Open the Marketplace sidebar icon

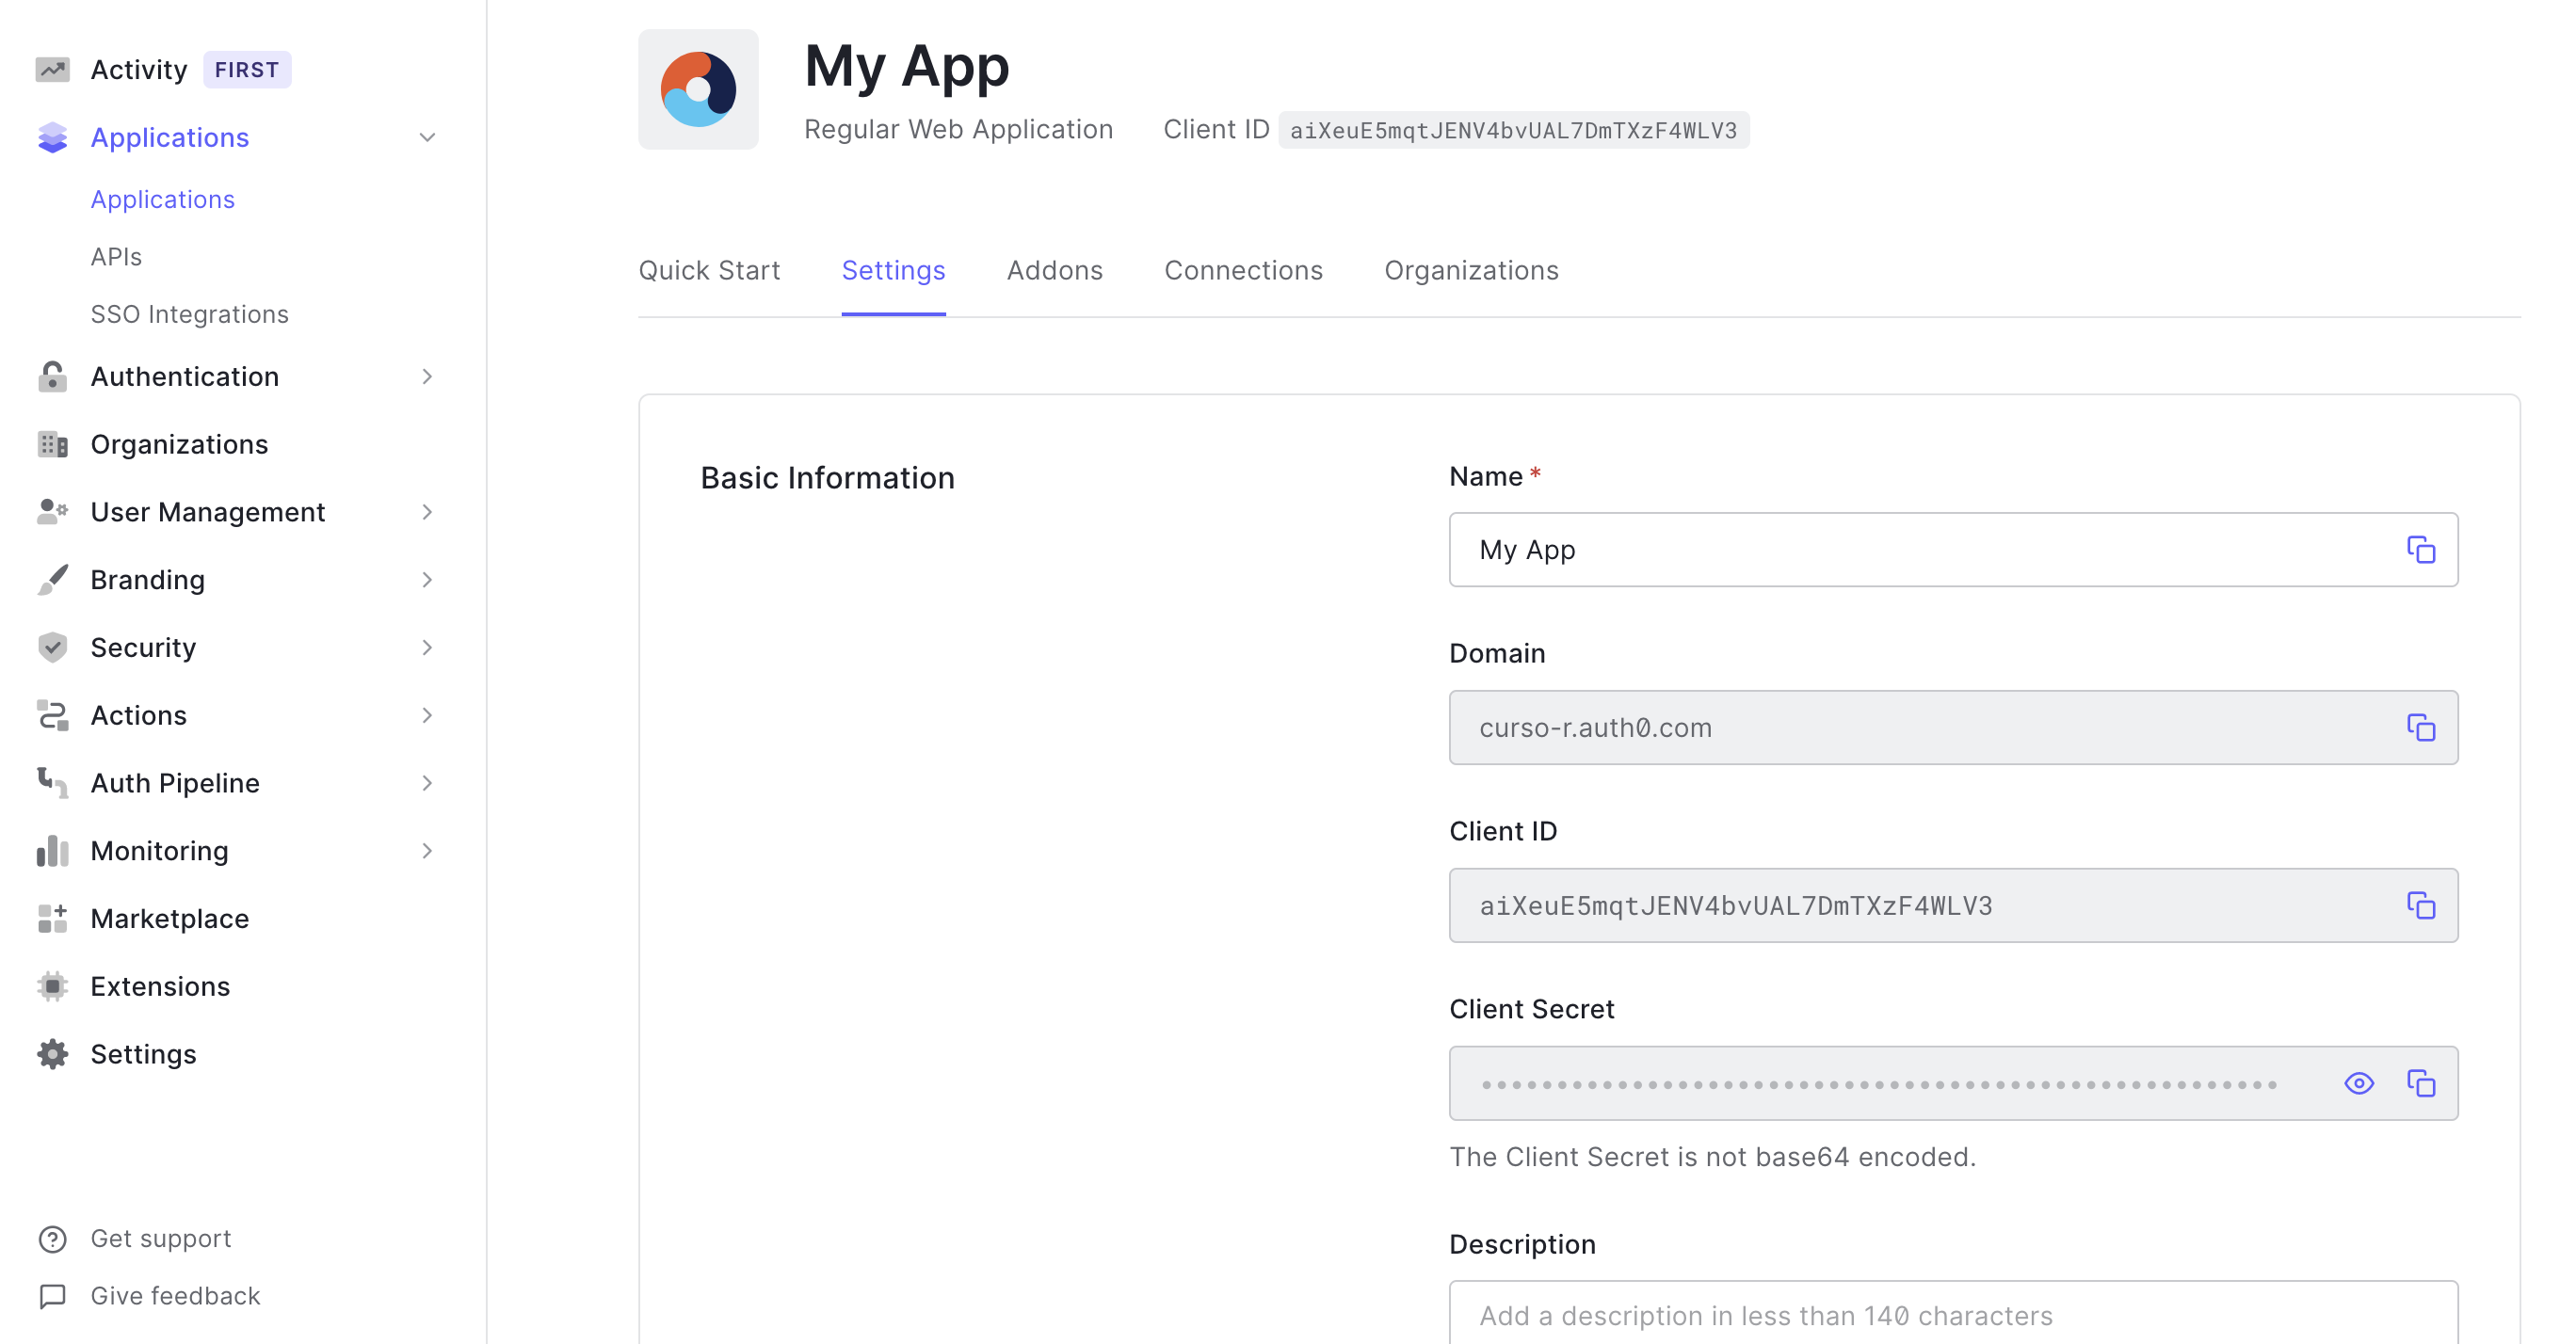tap(52, 918)
